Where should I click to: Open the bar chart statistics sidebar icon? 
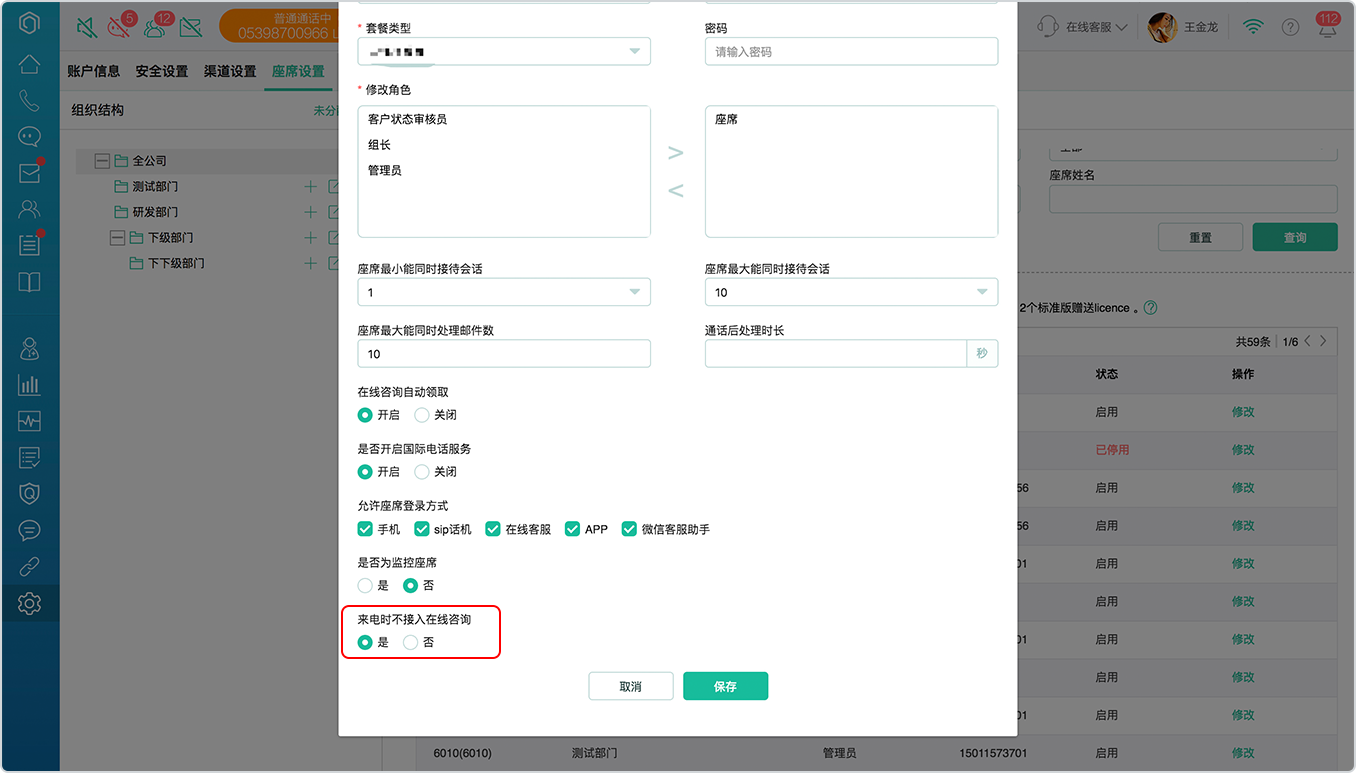pos(29,385)
